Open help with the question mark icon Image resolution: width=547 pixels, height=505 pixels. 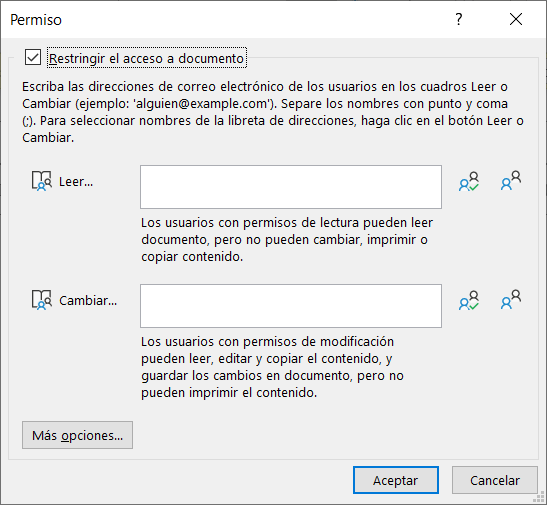point(459,19)
